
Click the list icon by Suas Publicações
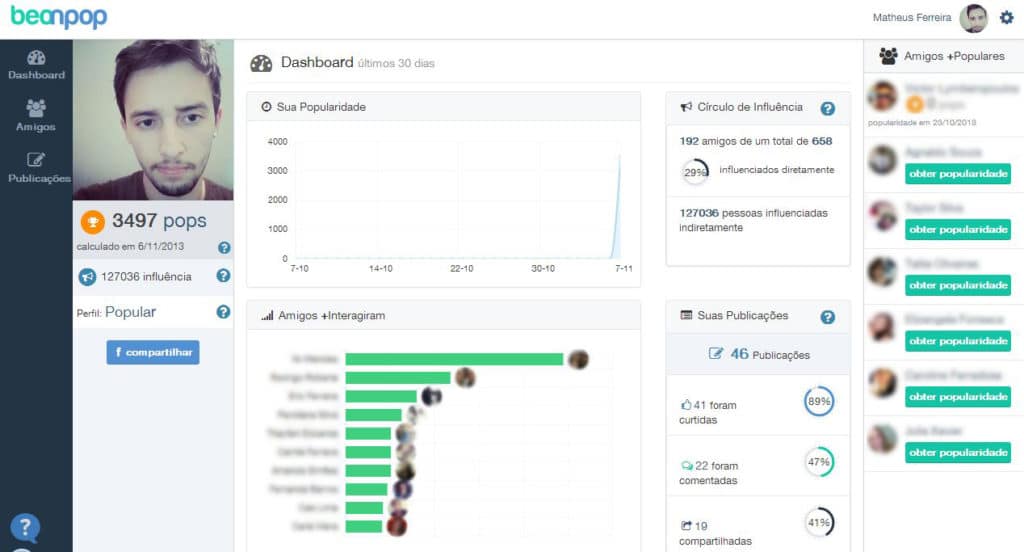686,315
